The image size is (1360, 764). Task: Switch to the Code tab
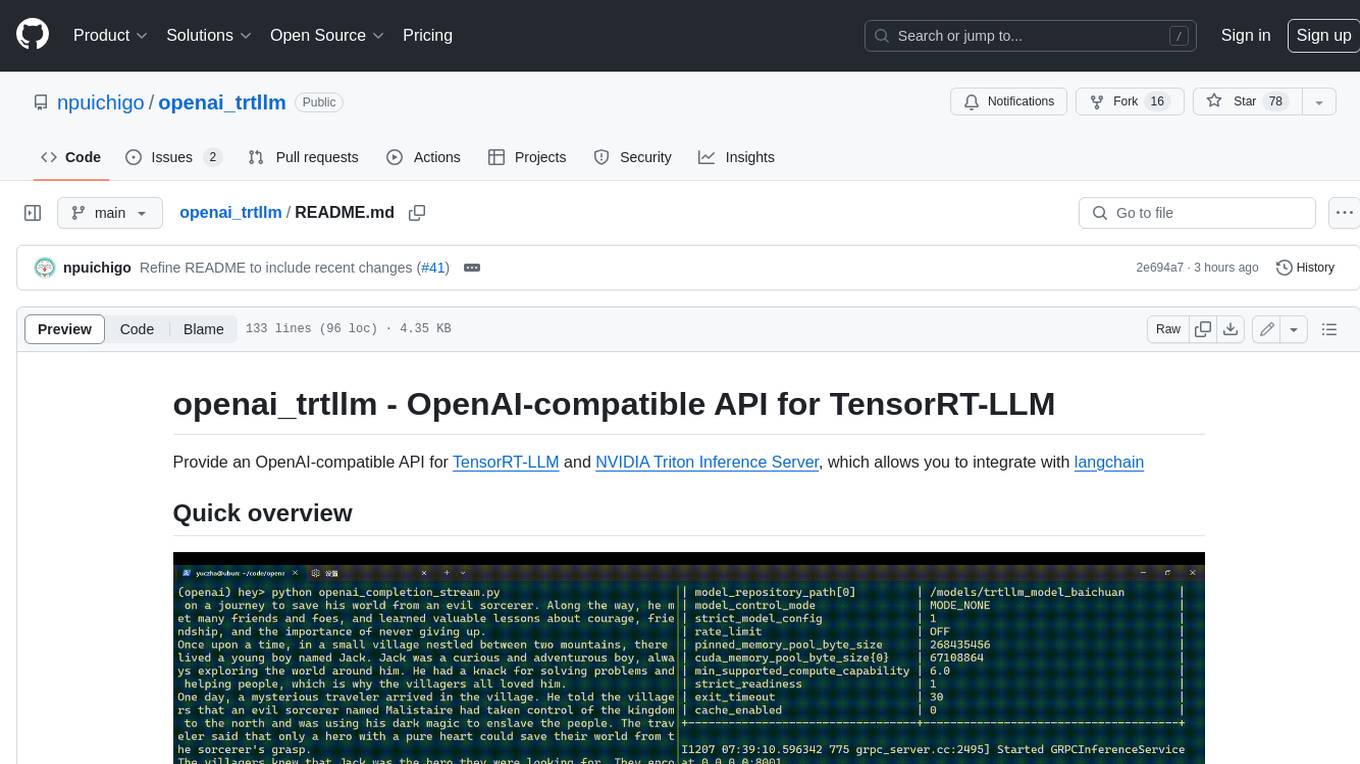(70, 157)
